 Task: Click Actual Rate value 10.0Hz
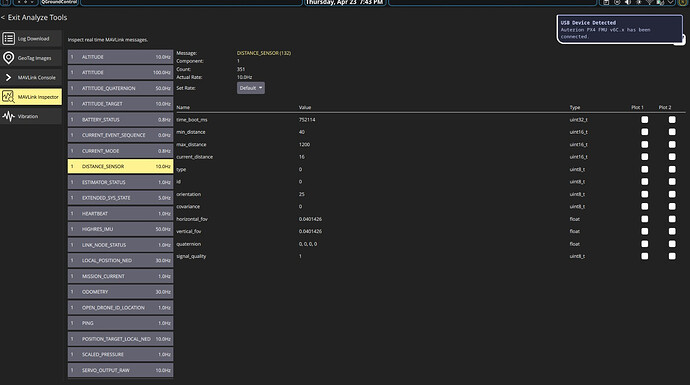pos(244,77)
